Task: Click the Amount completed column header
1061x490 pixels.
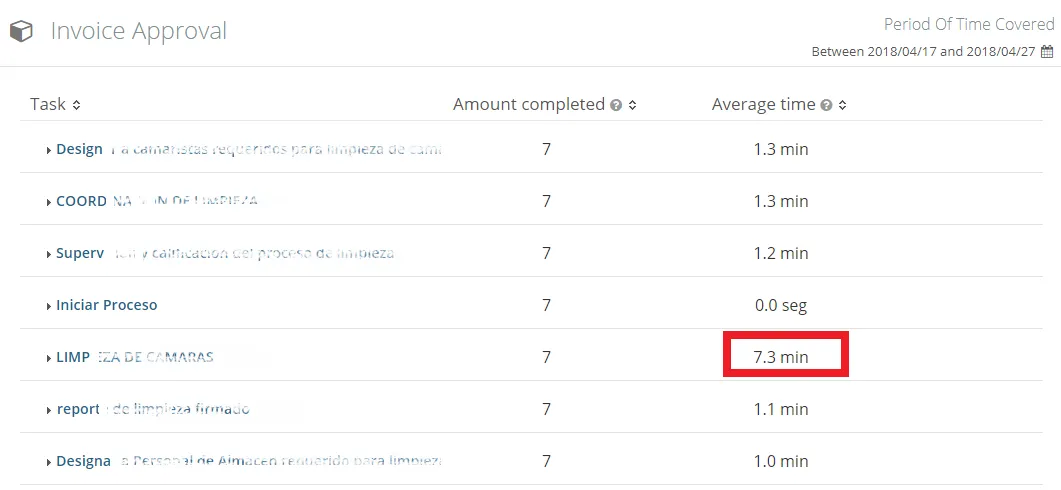Action: pos(528,104)
